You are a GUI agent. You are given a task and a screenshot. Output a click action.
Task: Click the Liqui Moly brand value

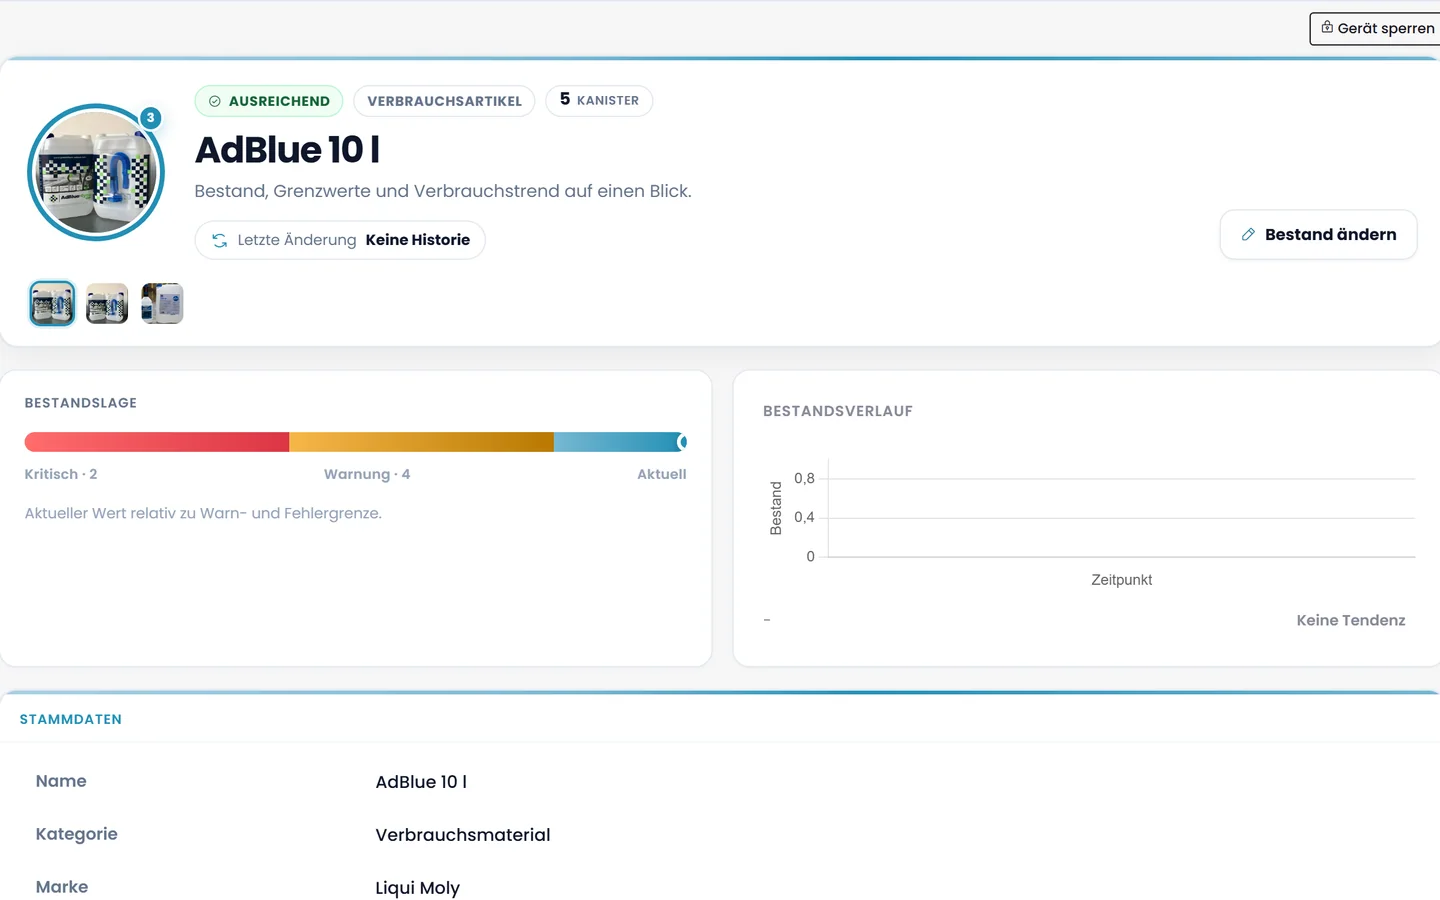coord(418,888)
